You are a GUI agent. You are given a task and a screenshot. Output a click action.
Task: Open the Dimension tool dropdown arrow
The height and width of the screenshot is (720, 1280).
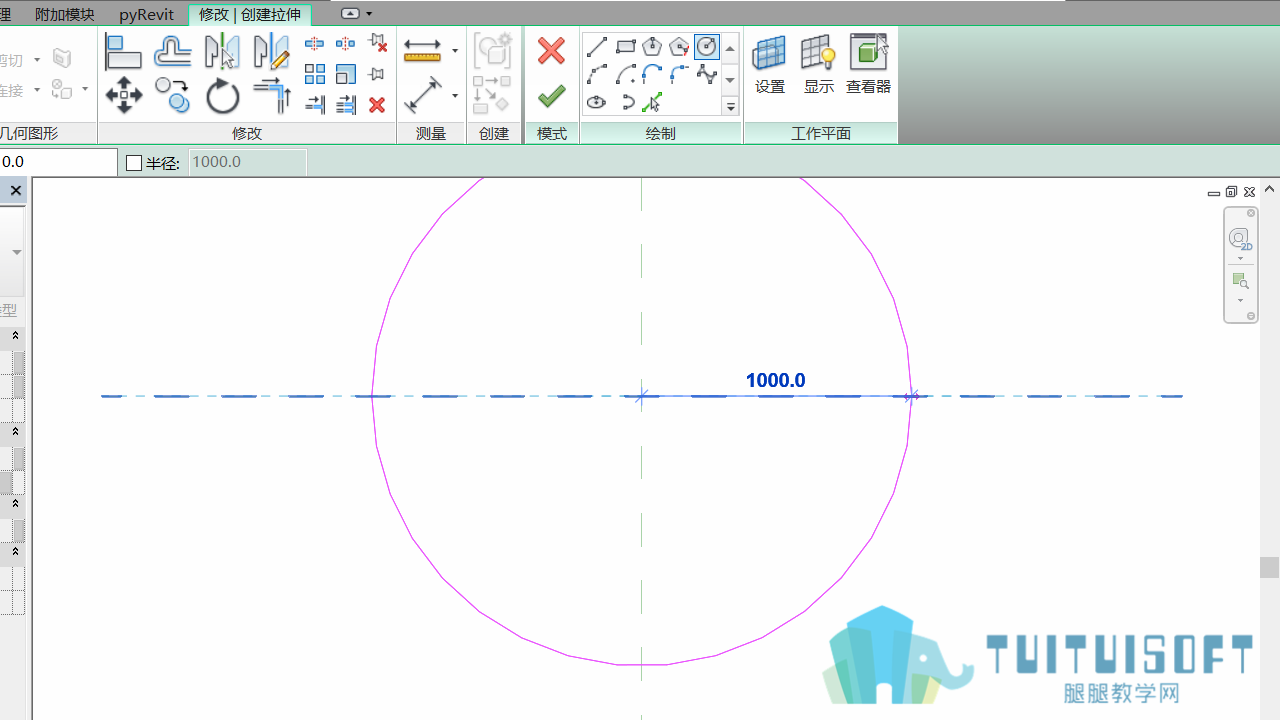click(455, 96)
